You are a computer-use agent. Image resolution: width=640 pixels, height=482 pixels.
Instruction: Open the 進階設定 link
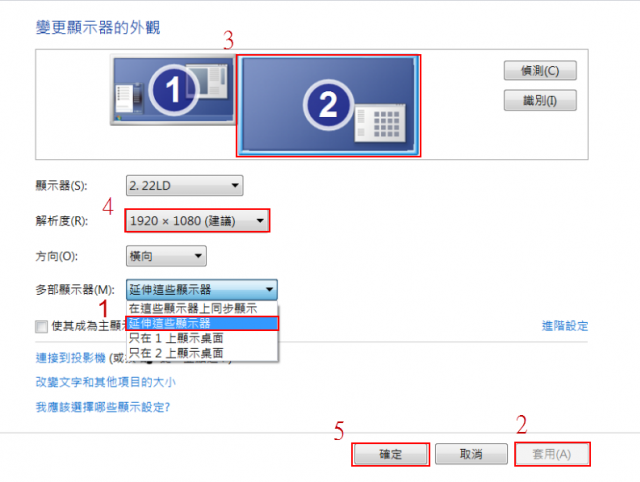[565, 326]
